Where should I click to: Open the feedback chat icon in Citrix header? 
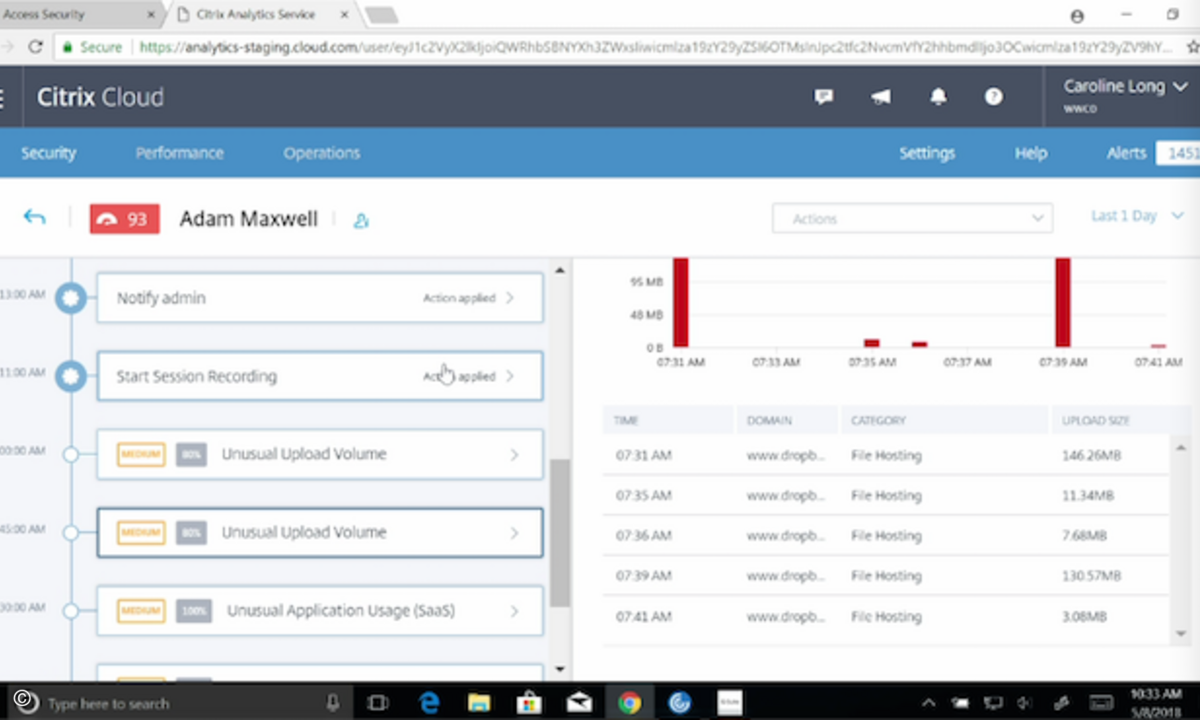pos(824,97)
